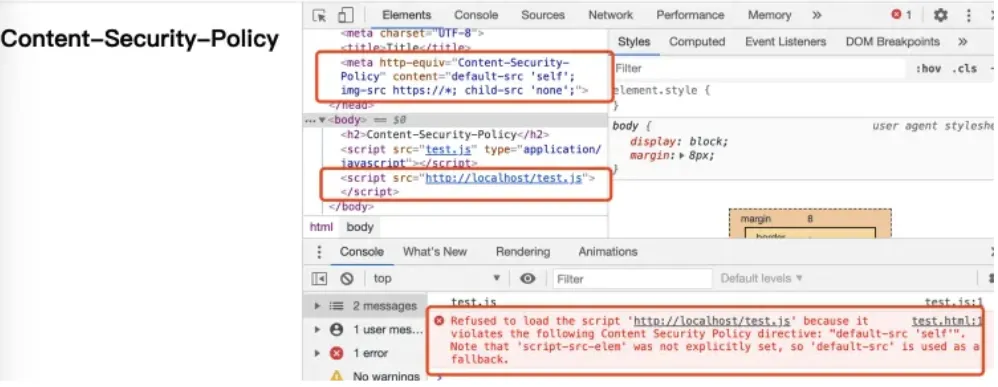Click the html breadcrumb item

321,227
